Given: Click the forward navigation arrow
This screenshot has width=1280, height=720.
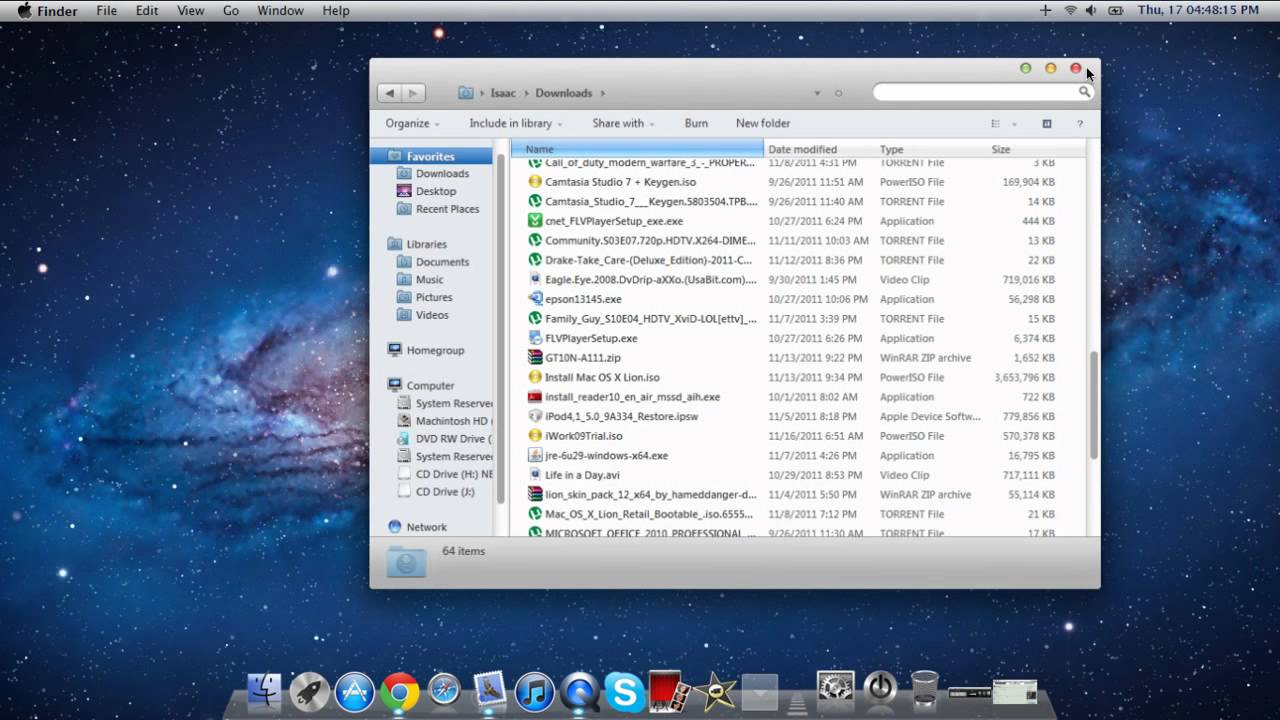Looking at the screenshot, I should [413, 93].
